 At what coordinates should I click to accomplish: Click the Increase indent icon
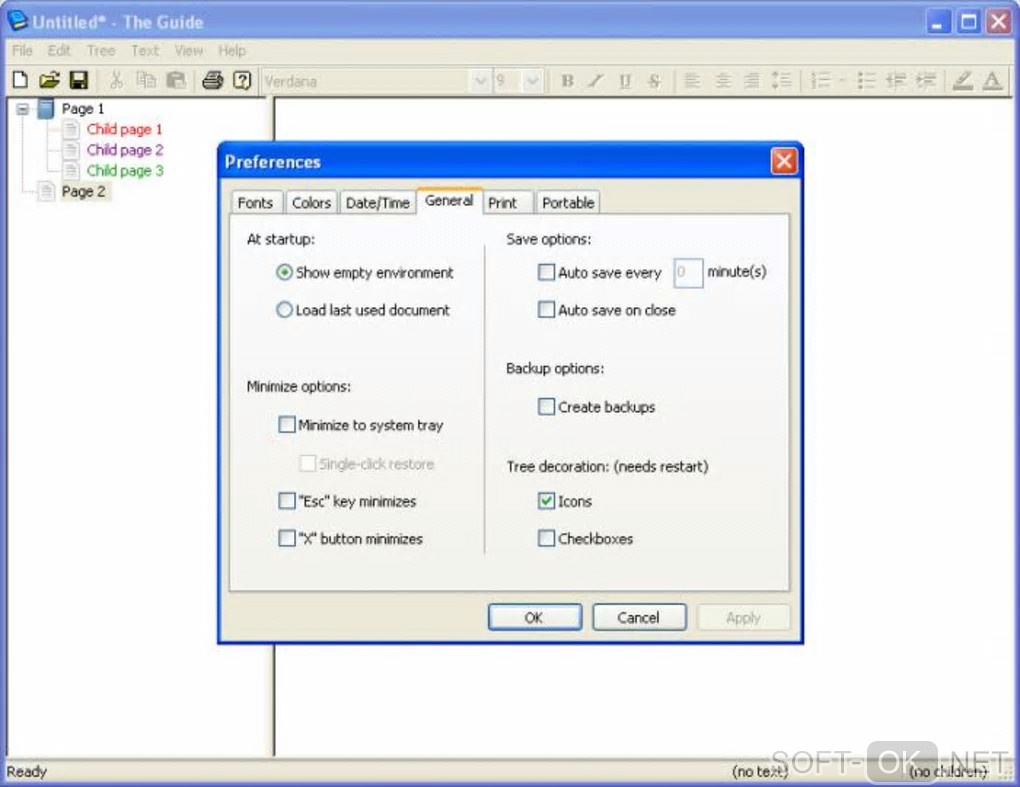coord(925,81)
